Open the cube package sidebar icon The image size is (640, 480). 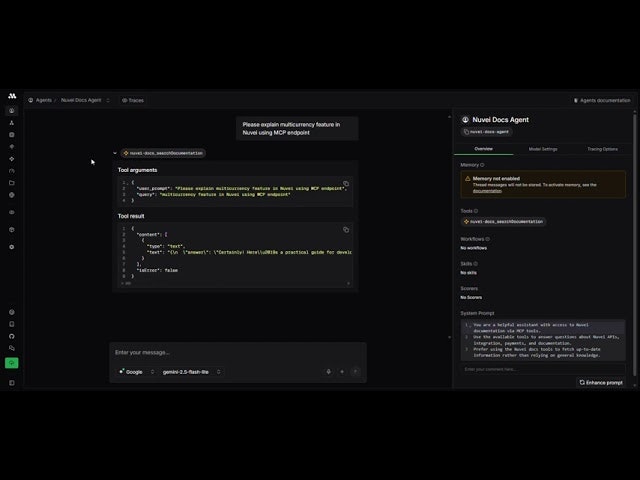pyautogui.click(x=12, y=230)
